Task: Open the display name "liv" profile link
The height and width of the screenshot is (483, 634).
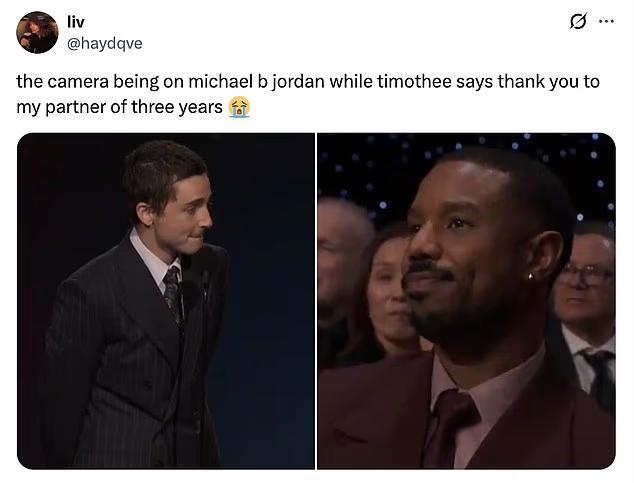Action: click(x=76, y=22)
